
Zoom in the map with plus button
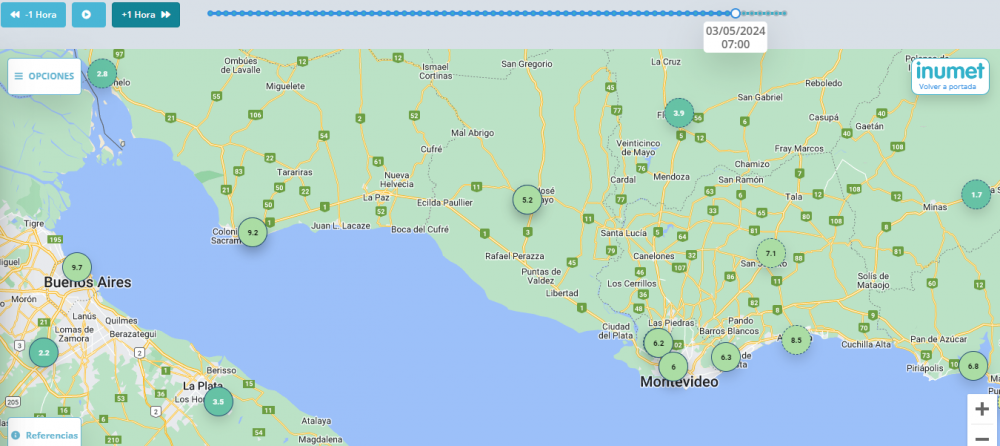coord(982,408)
